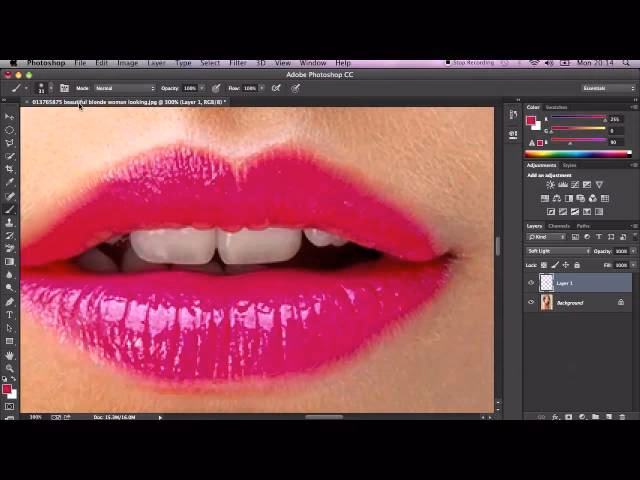Select the Horizontal Type tool
The width and height of the screenshot is (640, 480).
tap(9, 315)
